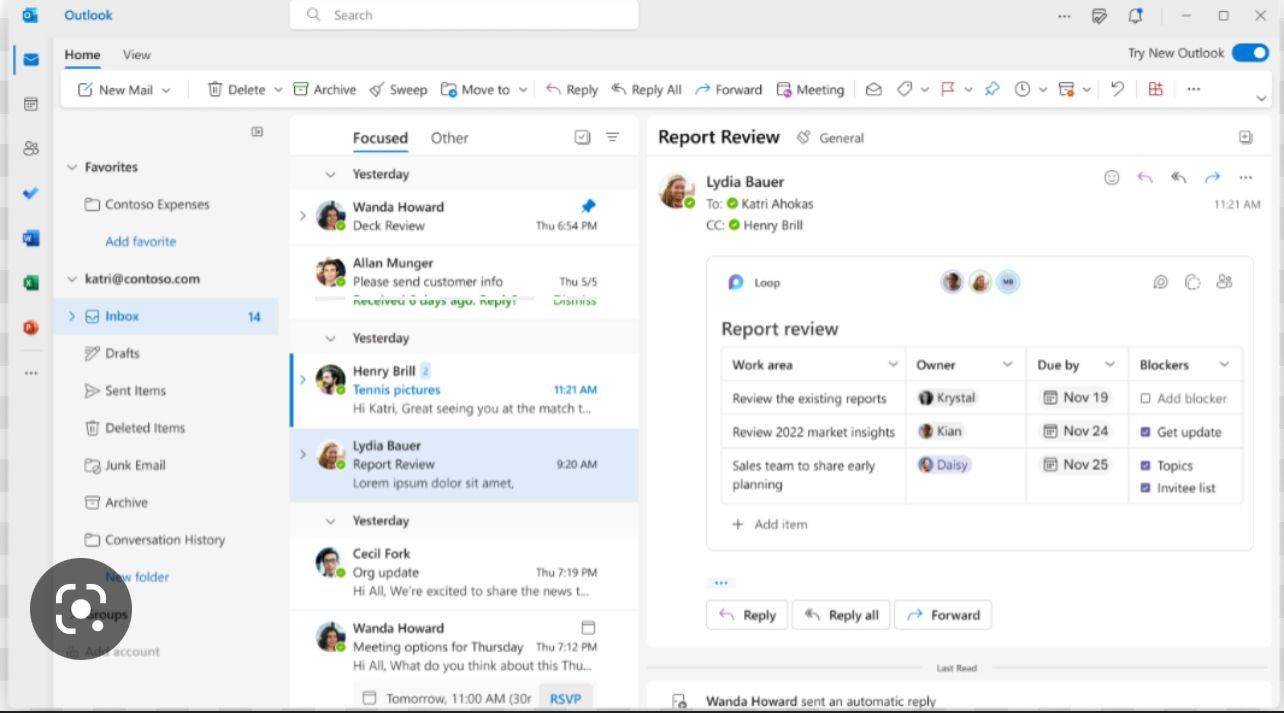Open Loop sharing people icon
Viewport: 1284px width, 713px height.
pos(1224,282)
